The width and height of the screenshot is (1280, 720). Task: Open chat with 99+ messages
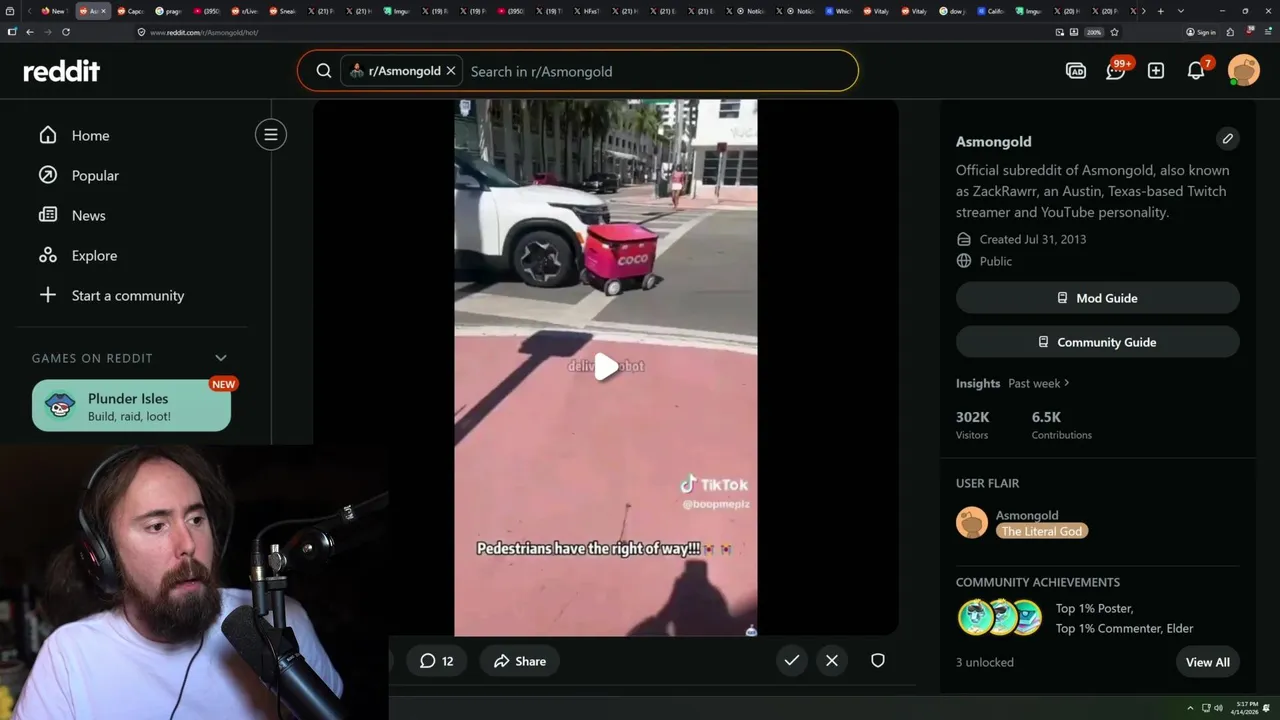(1116, 70)
